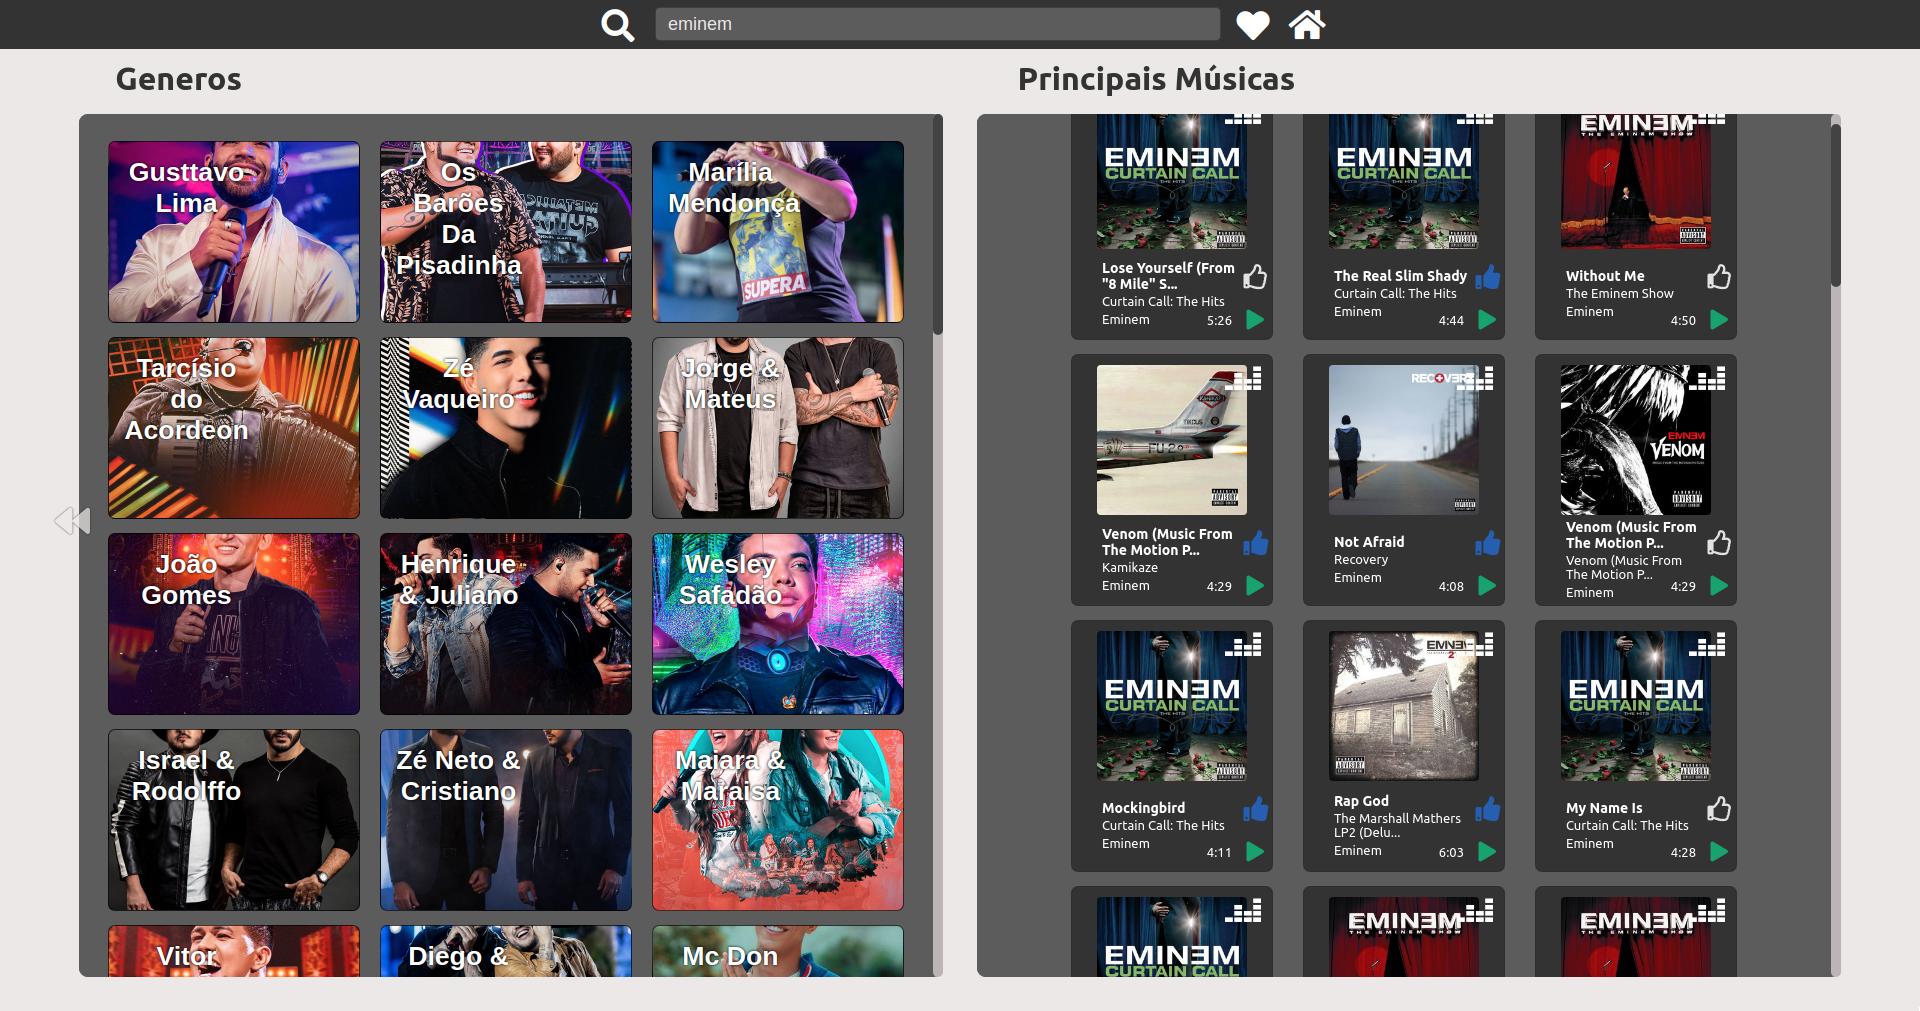Click the 'Principais Músicas' heading
The image size is (1920, 1011).
point(1156,79)
